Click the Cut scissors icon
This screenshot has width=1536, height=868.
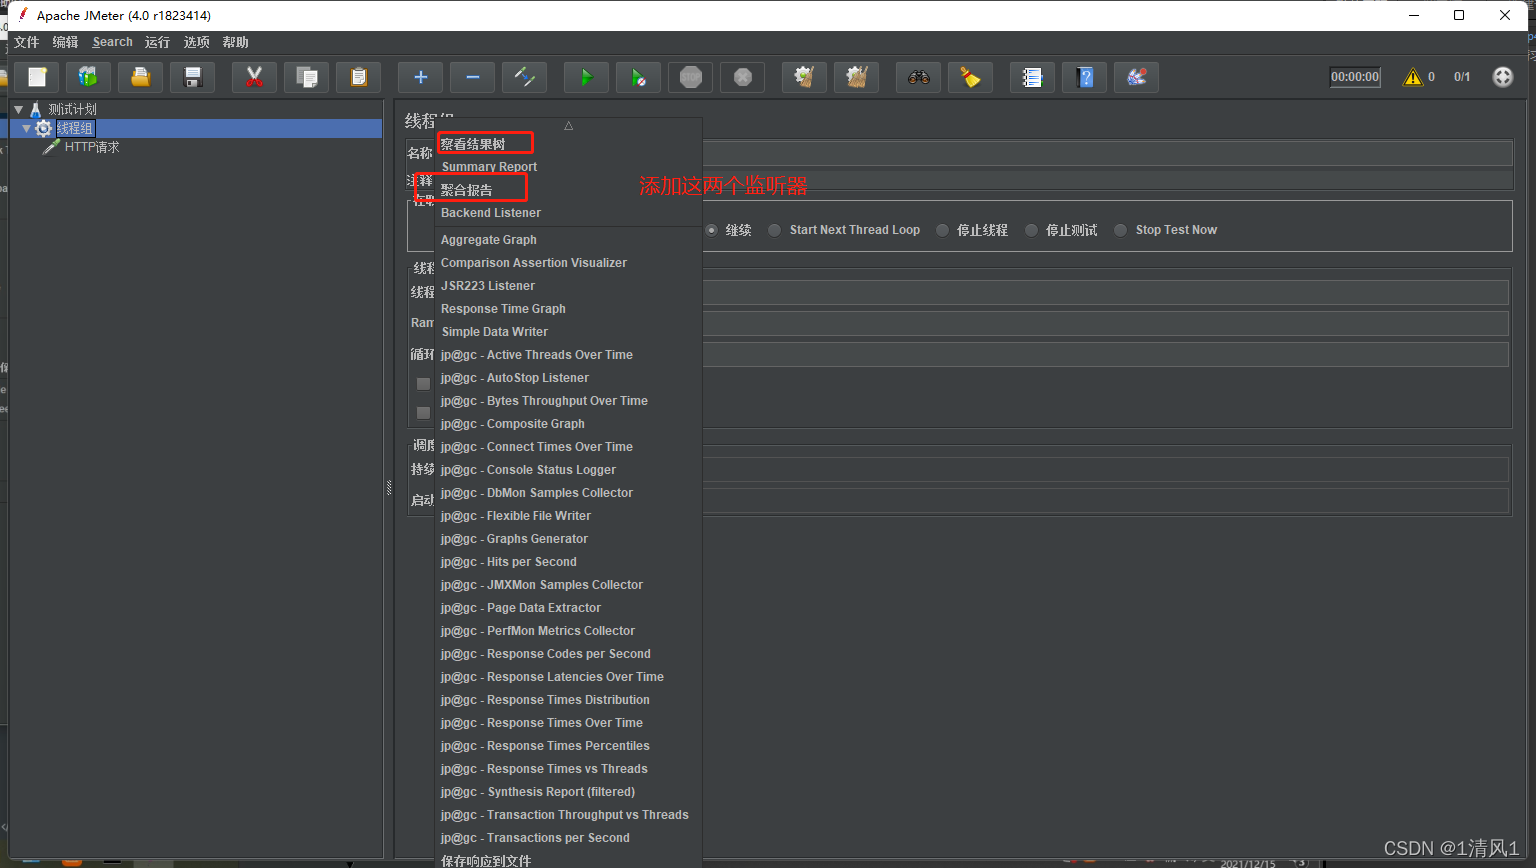tap(255, 77)
